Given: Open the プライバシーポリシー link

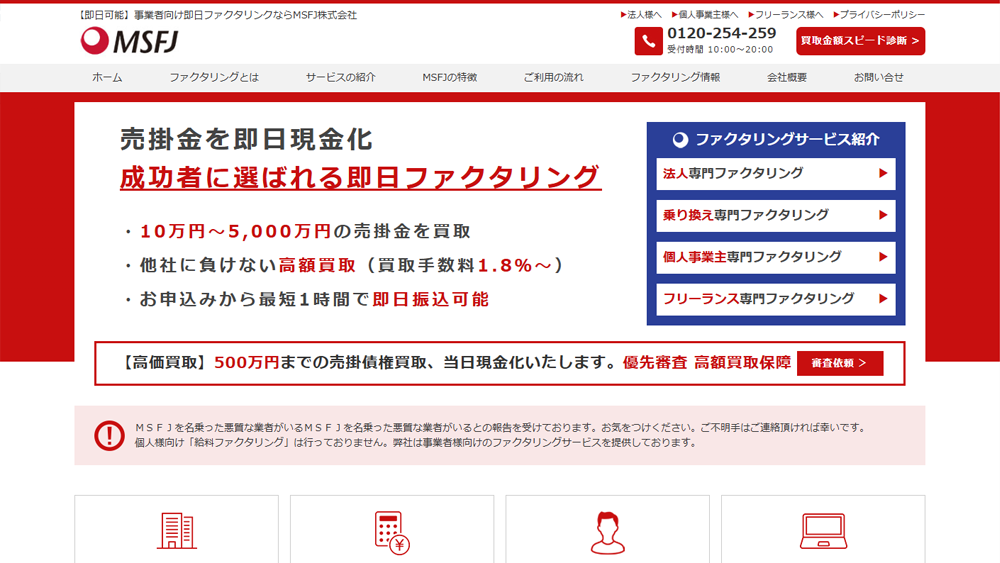Looking at the screenshot, I should click(x=879, y=14).
